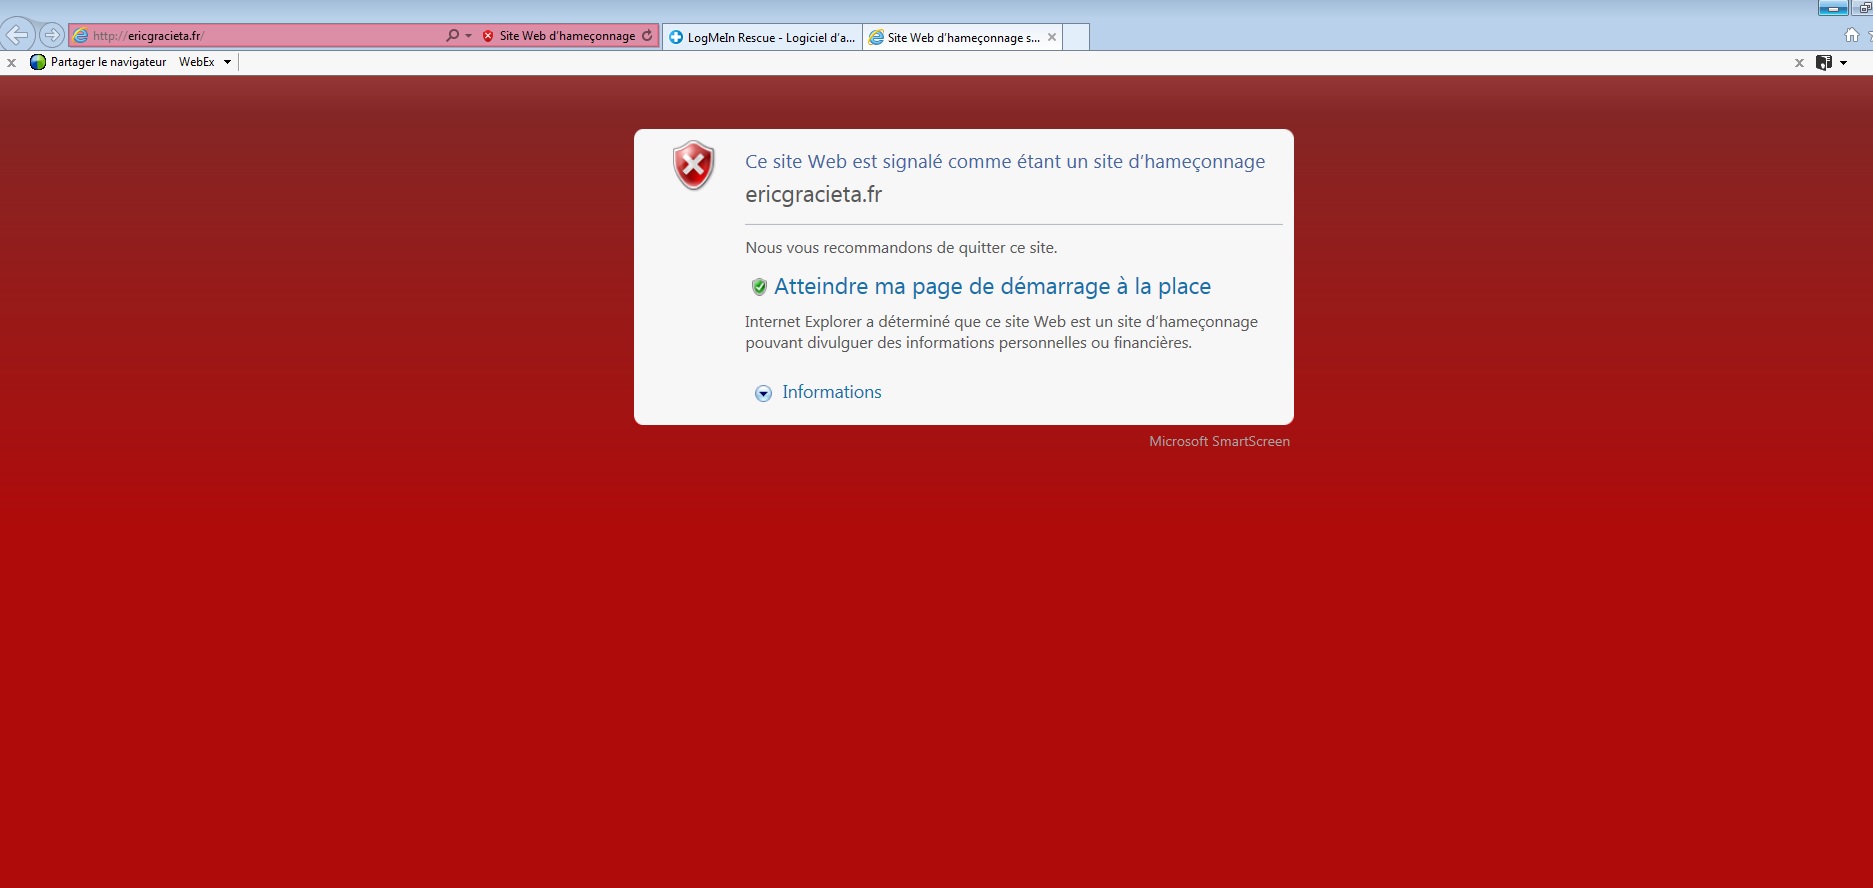
Task: Open dropdown arrow next to book icon
Action: [x=1843, y=63]
